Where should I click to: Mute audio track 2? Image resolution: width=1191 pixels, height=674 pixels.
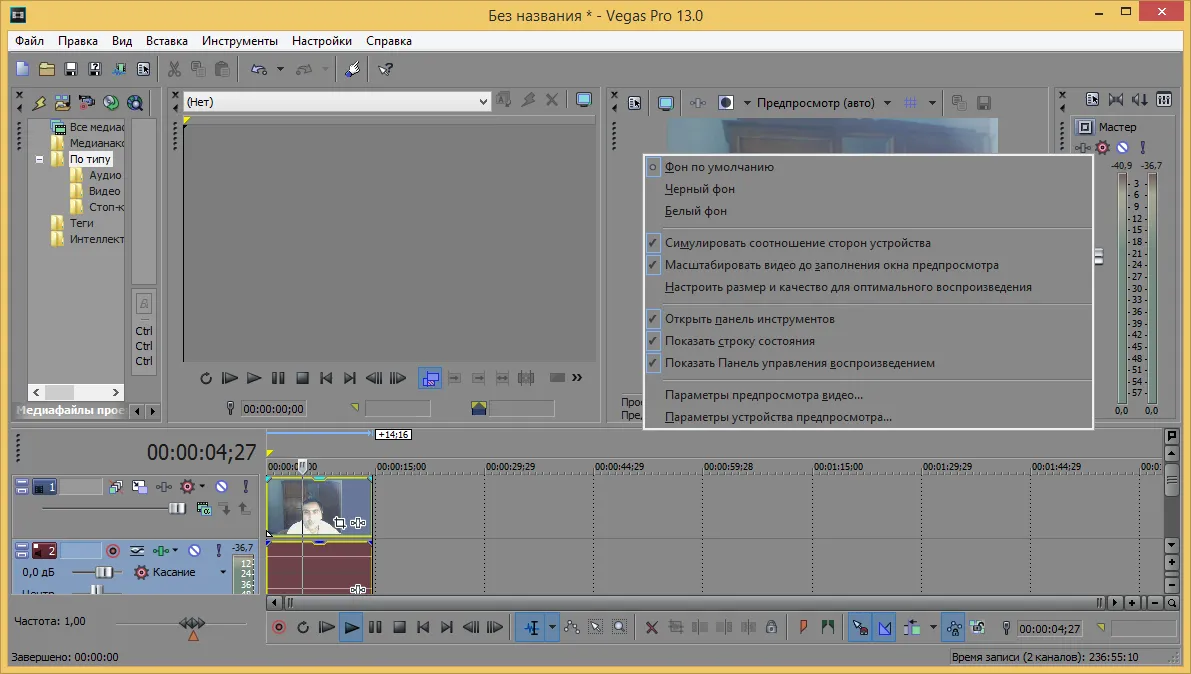coord(194,550)
